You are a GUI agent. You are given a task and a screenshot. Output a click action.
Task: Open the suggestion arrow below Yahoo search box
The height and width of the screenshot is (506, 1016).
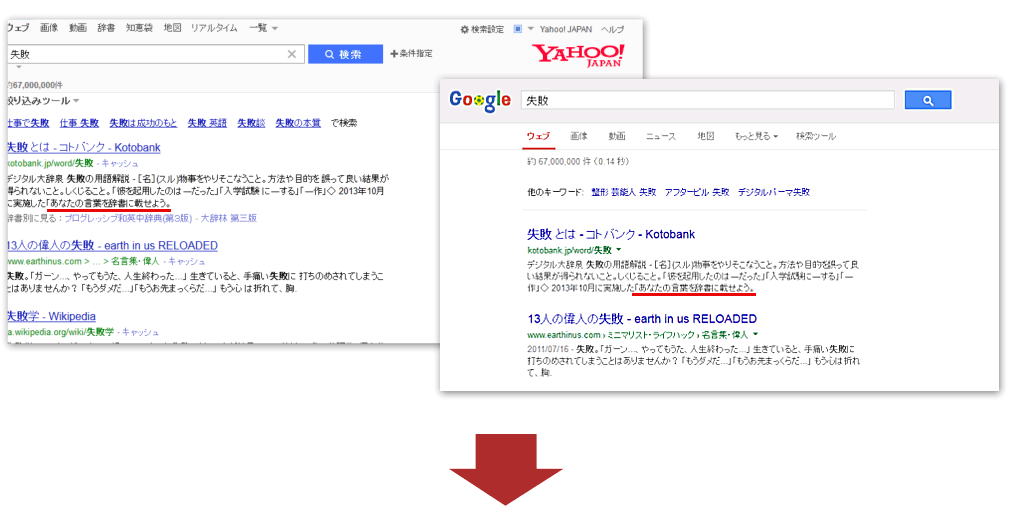click(x=19, y=67)
